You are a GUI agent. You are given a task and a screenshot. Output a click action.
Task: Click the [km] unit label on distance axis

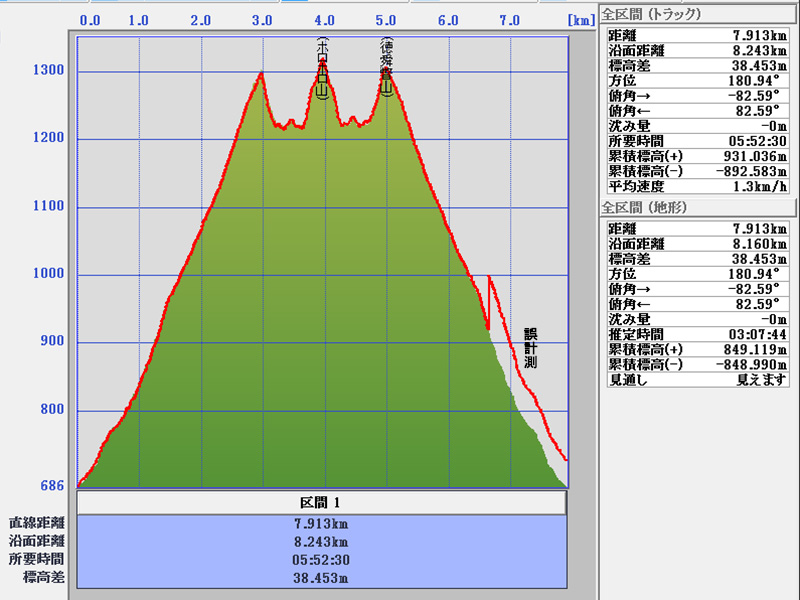(x=581, y=20)
